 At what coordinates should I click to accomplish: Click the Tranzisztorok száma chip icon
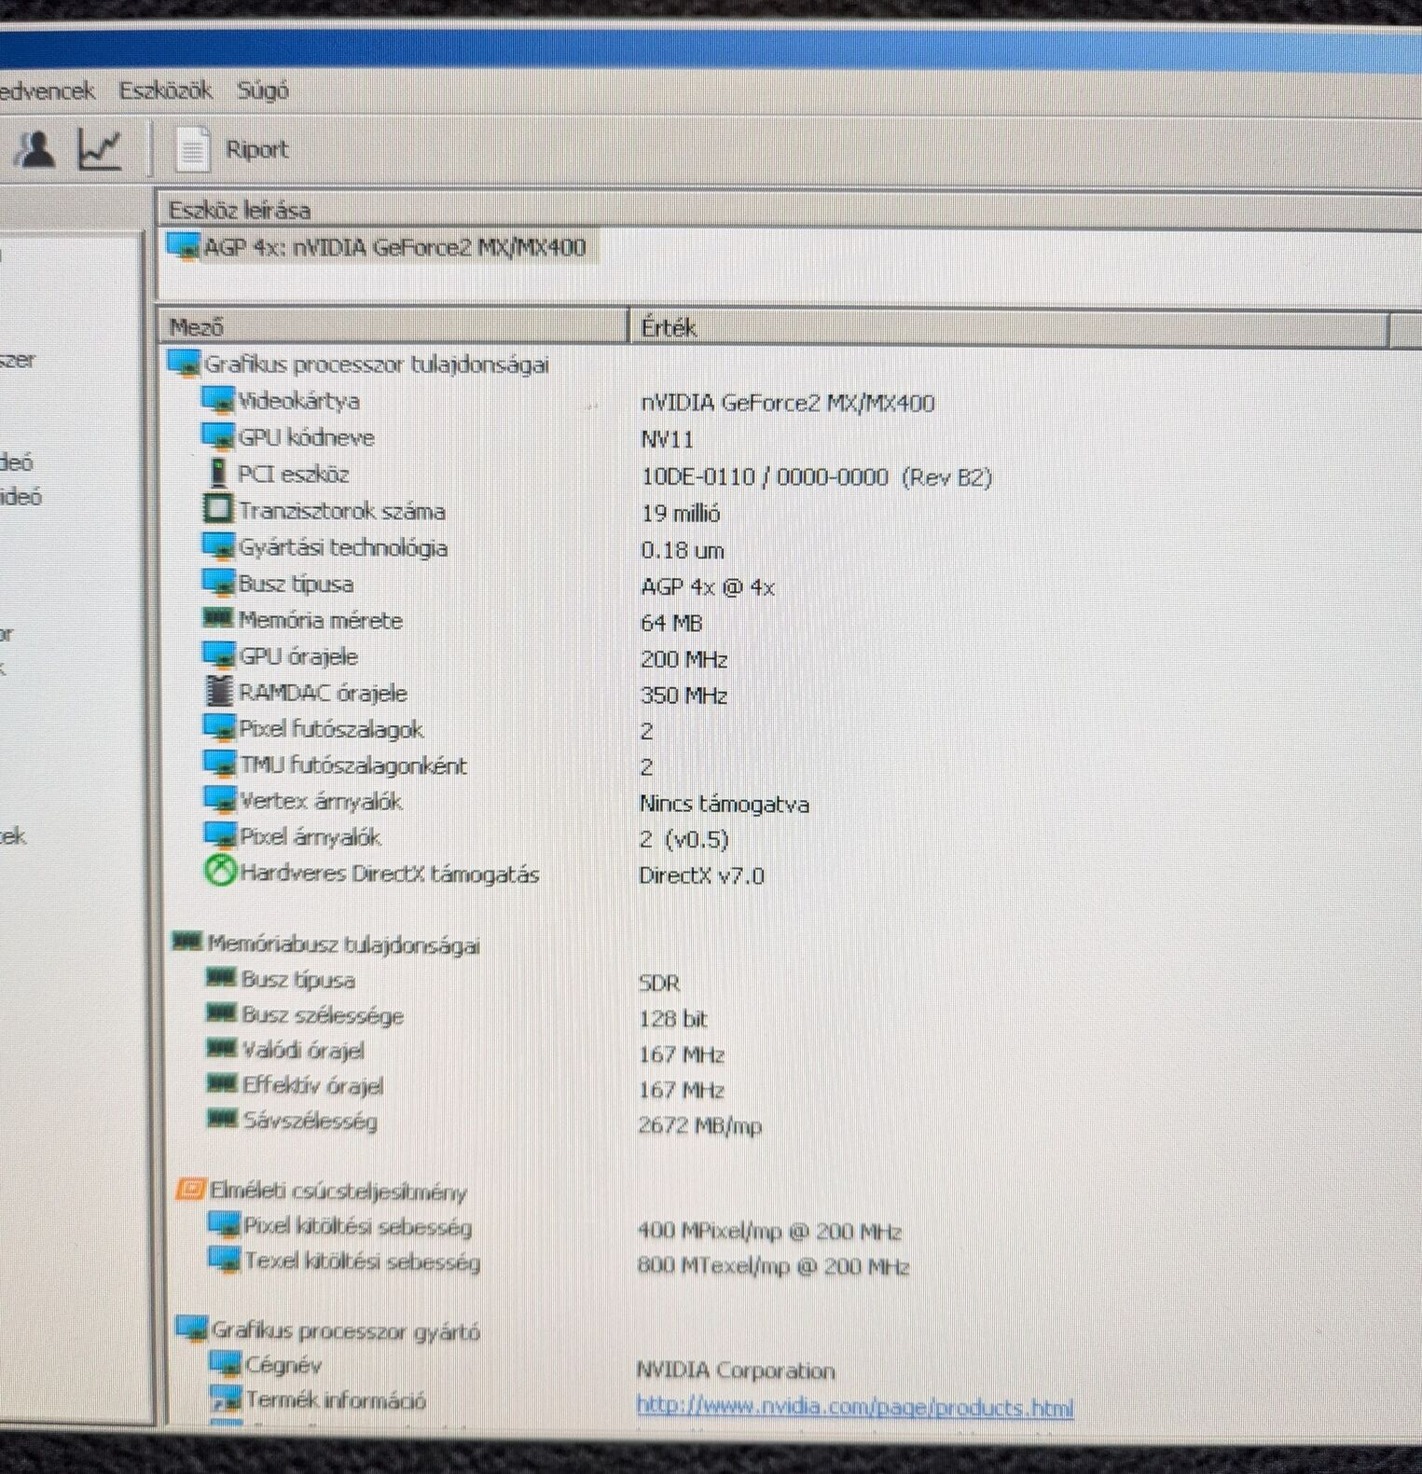pyautogui.click(x=217, y=510)
